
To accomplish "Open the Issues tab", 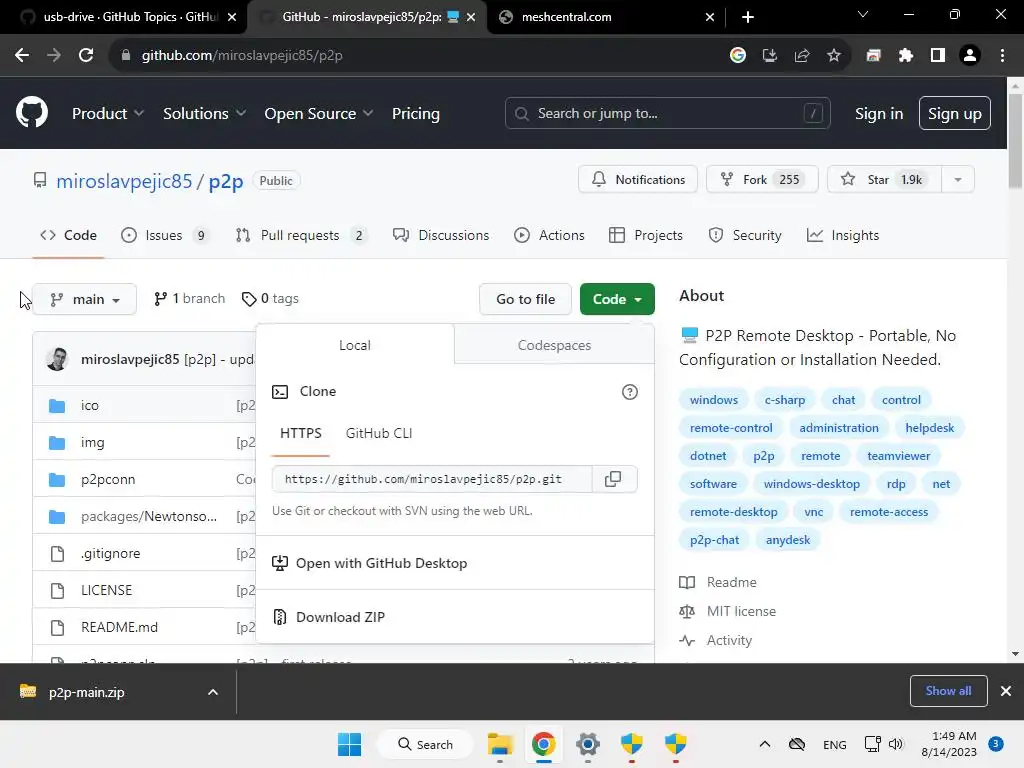I will 165,236.
